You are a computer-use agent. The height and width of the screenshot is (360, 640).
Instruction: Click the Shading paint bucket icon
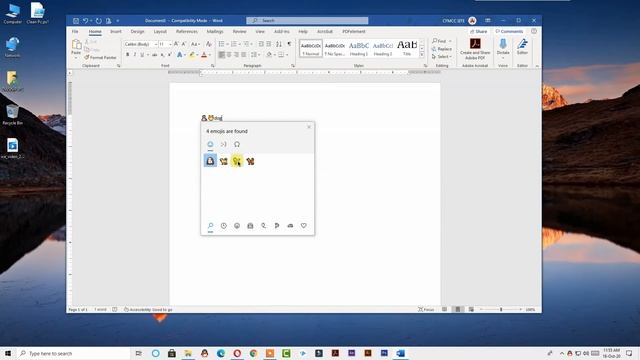point(269,55)
